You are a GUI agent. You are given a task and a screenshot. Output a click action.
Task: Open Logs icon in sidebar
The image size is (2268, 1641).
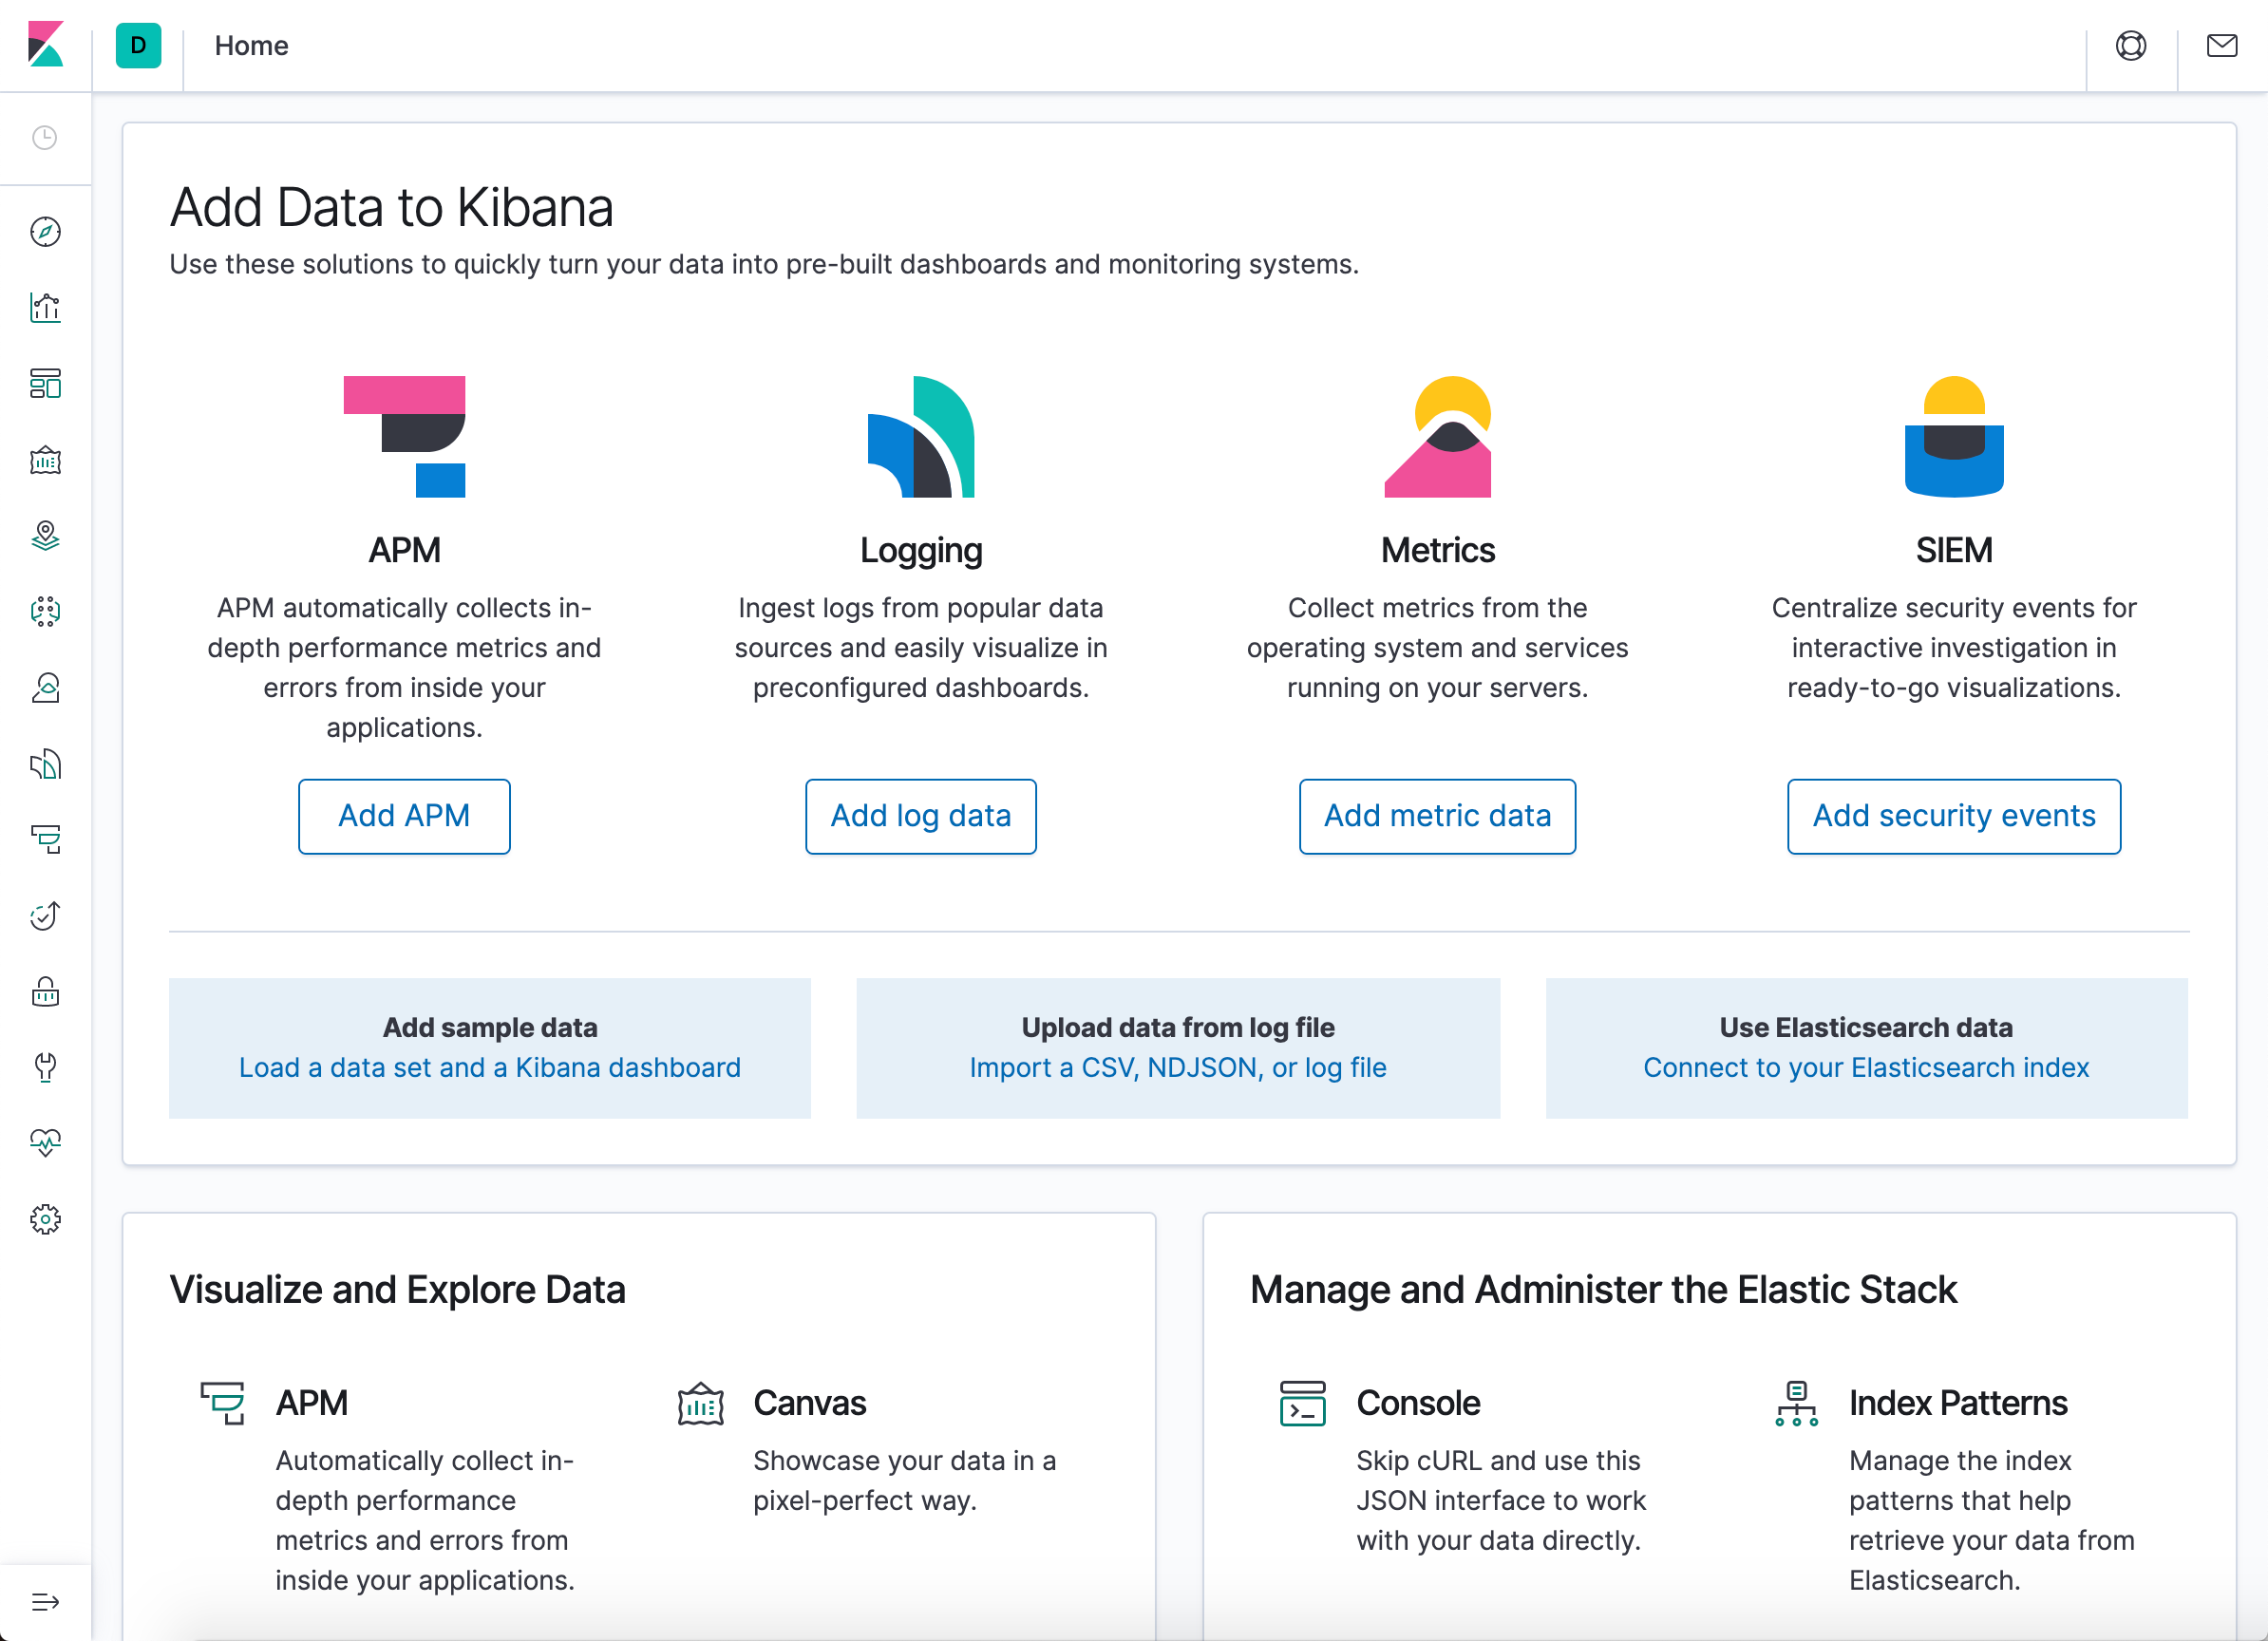coord(45,765)
